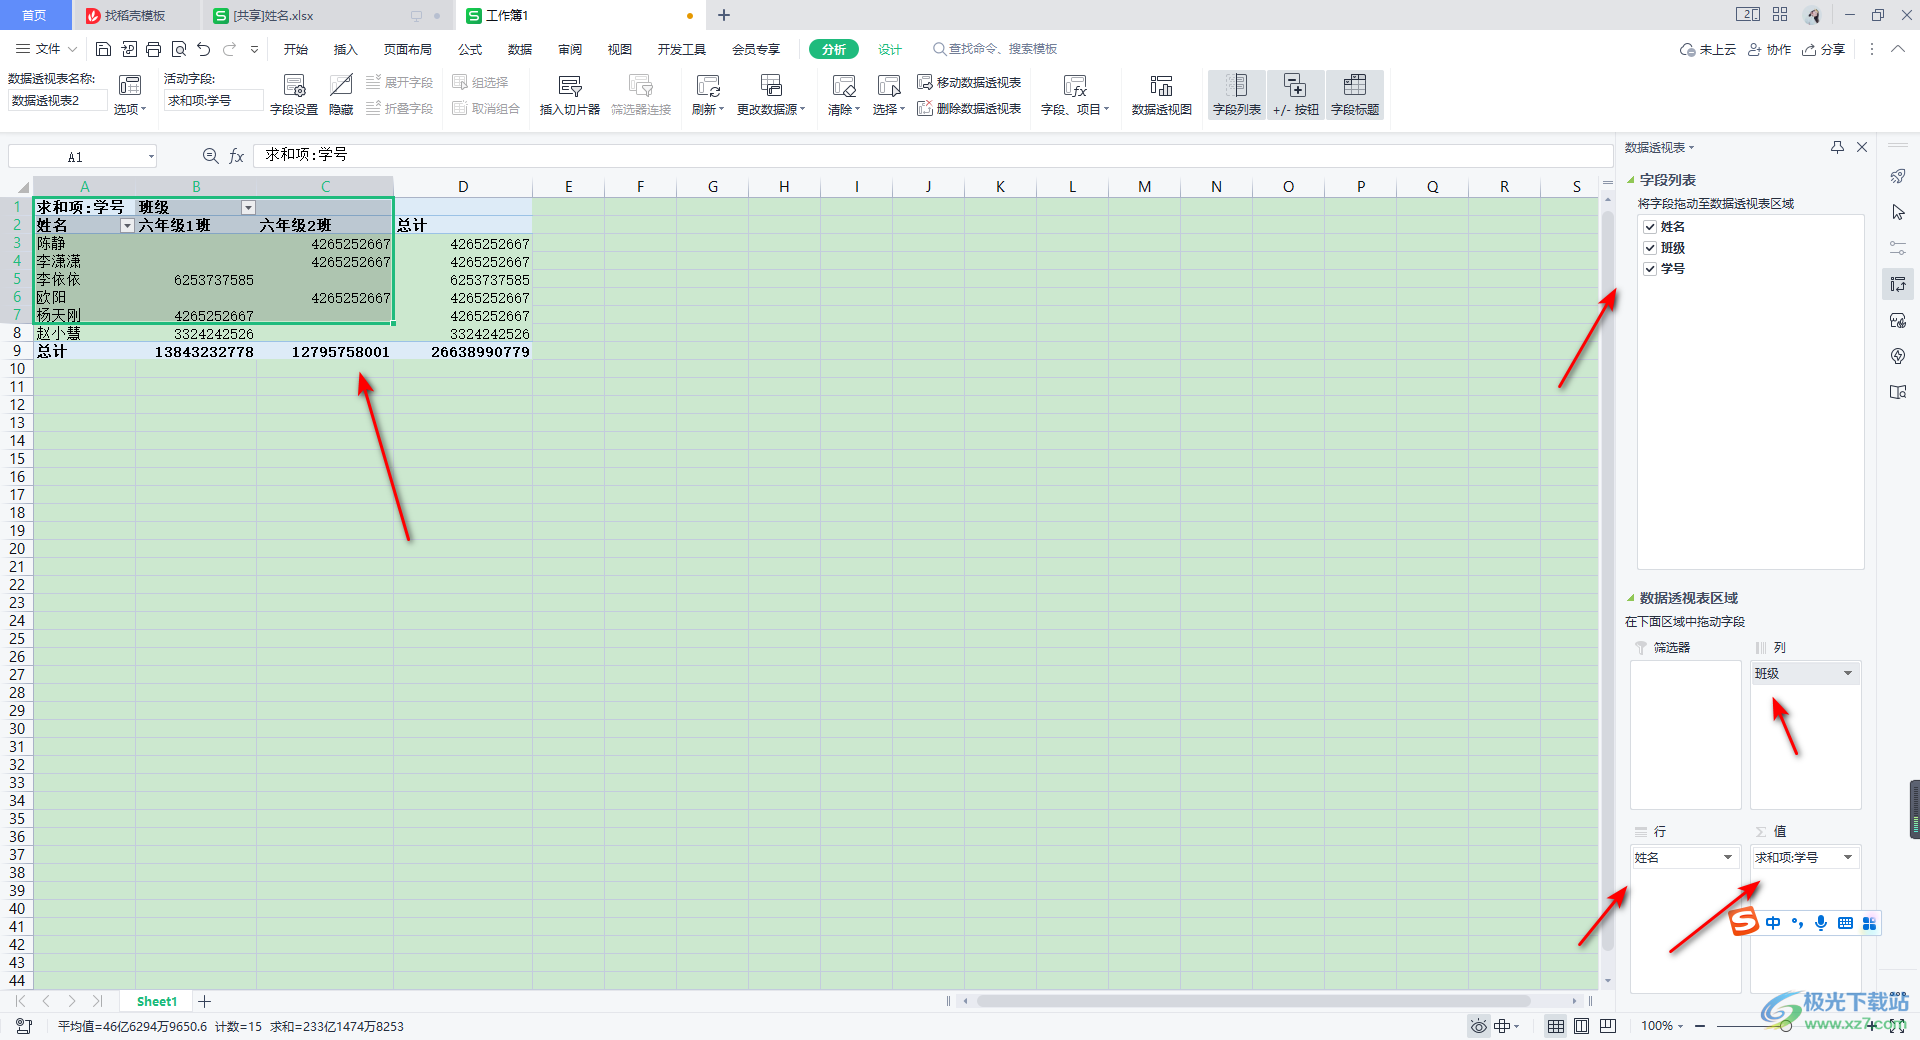Click 移动数据透视表 move pivot table

coord(969,82)
